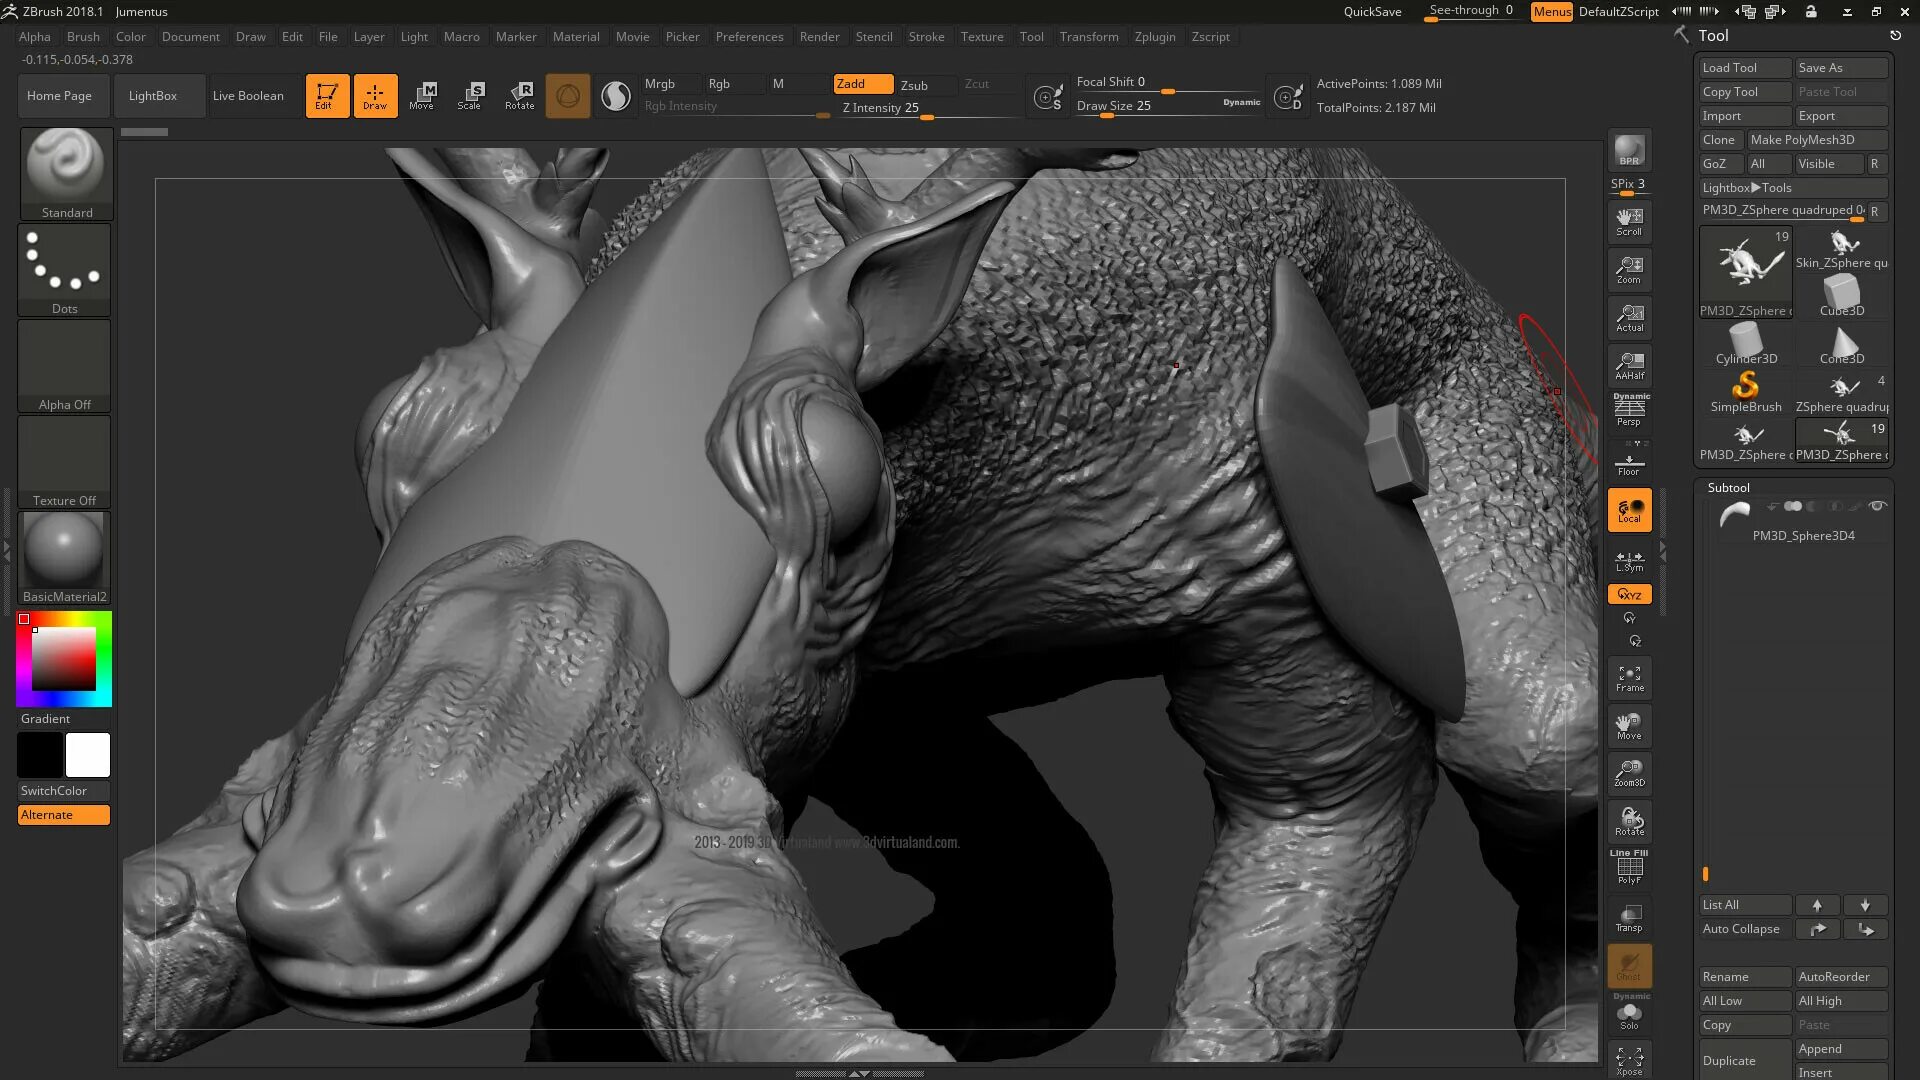Select the Rotate tool in top shelf
1920x1080 pixels.
pyautogui.click(x=519, y=95)
